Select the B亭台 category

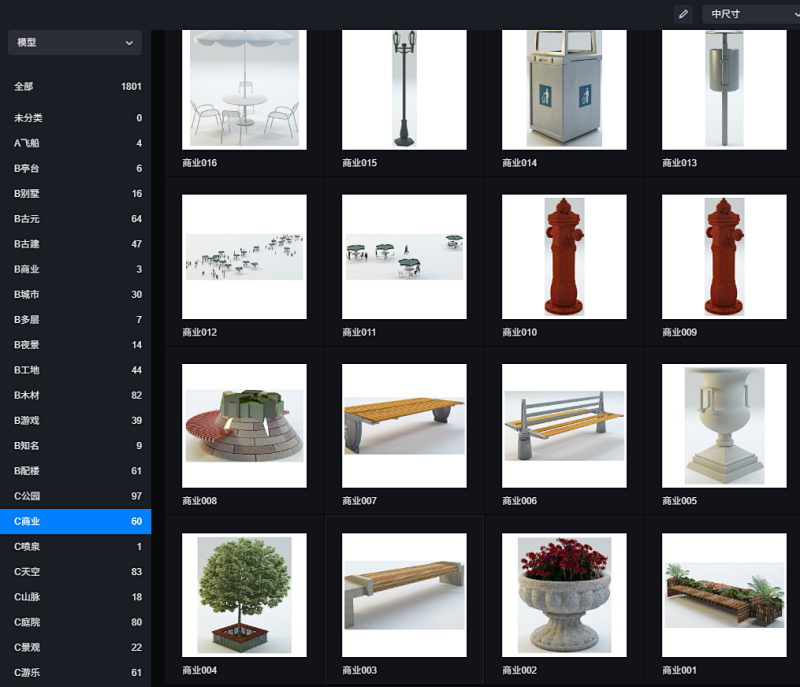click(76, 168)
